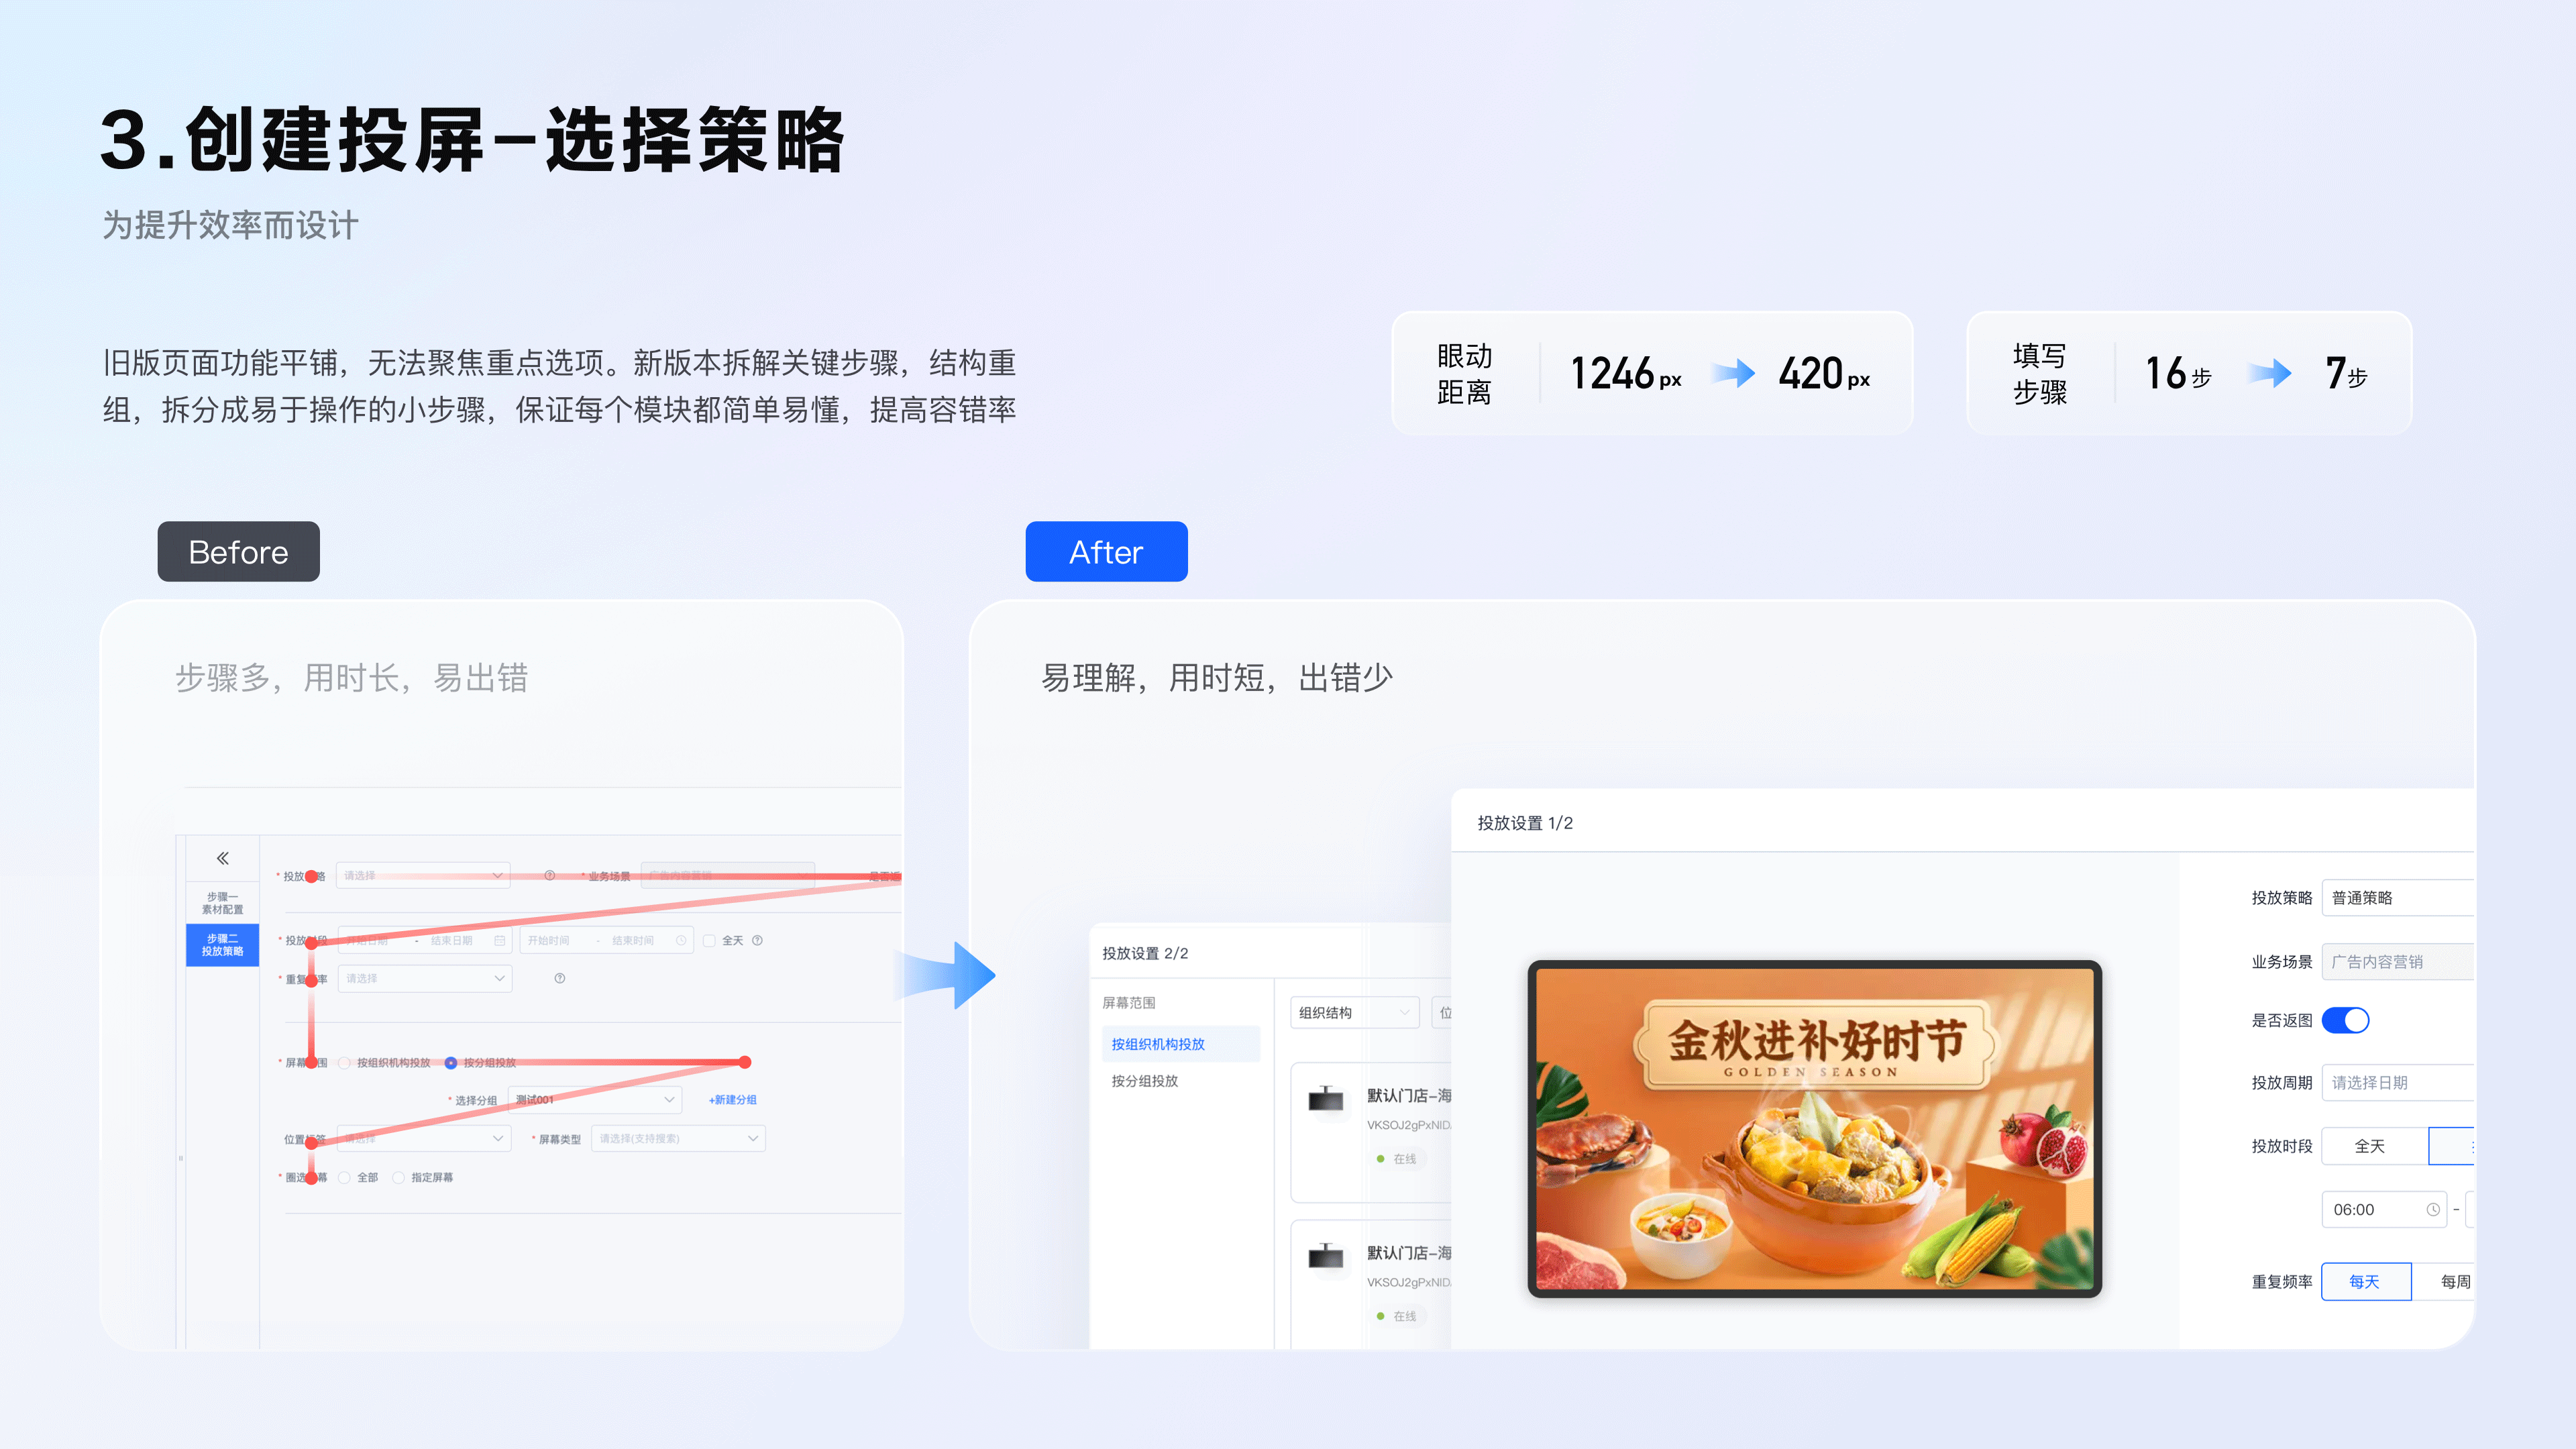Select 按组织机构投放 radio button

[344, 1062]
